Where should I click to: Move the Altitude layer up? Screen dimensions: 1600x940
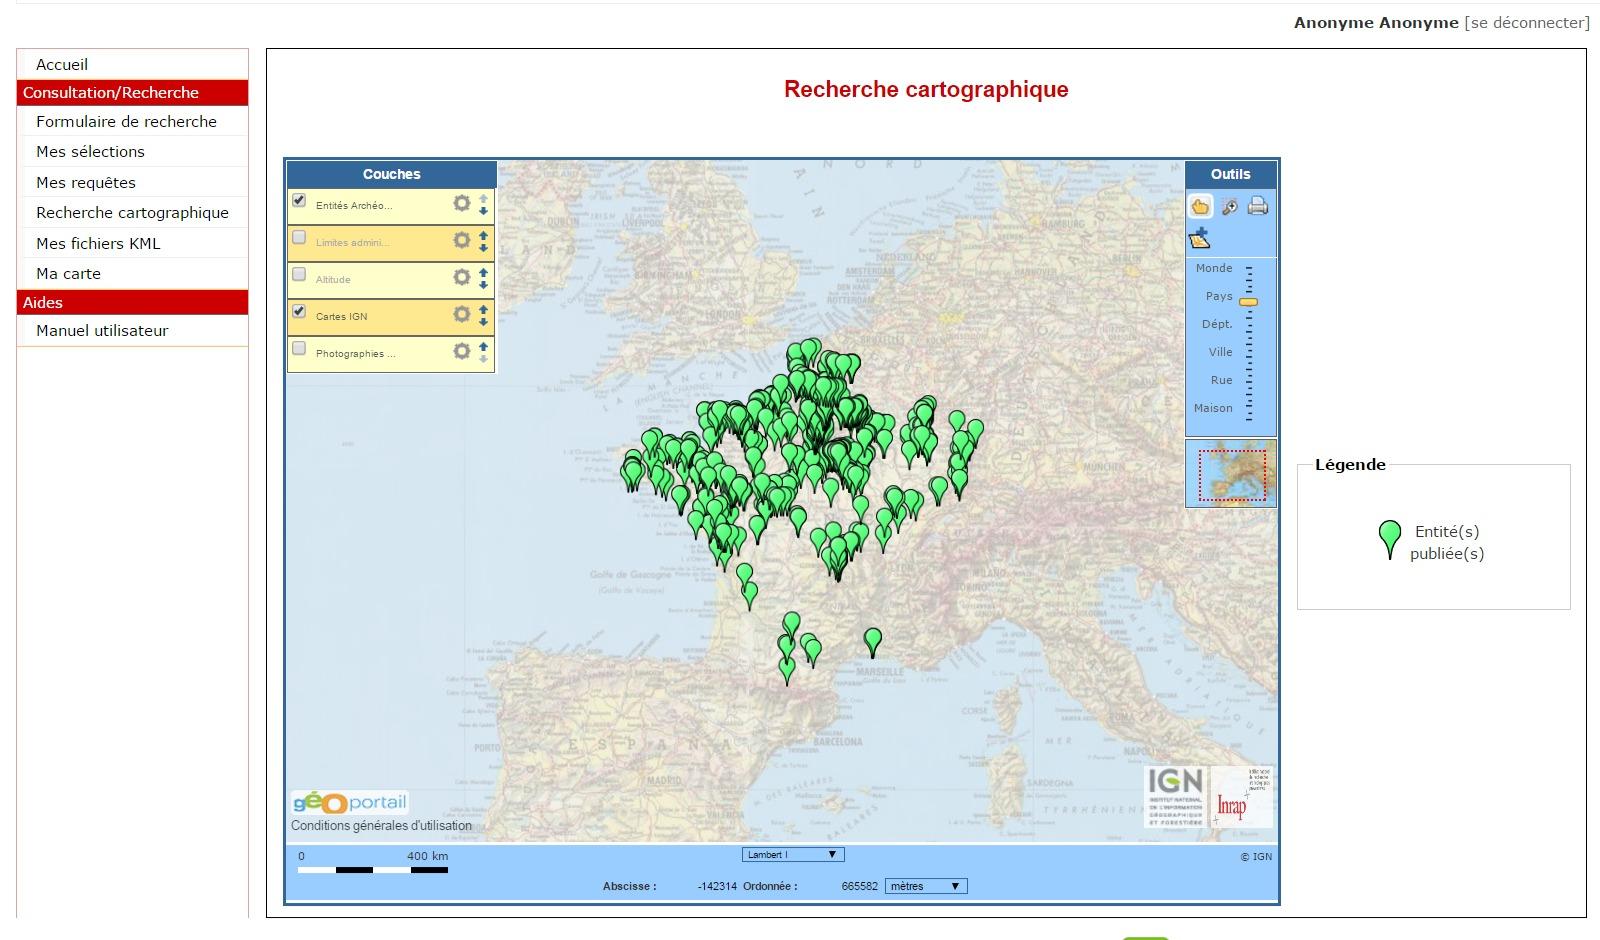pos(483,272)
